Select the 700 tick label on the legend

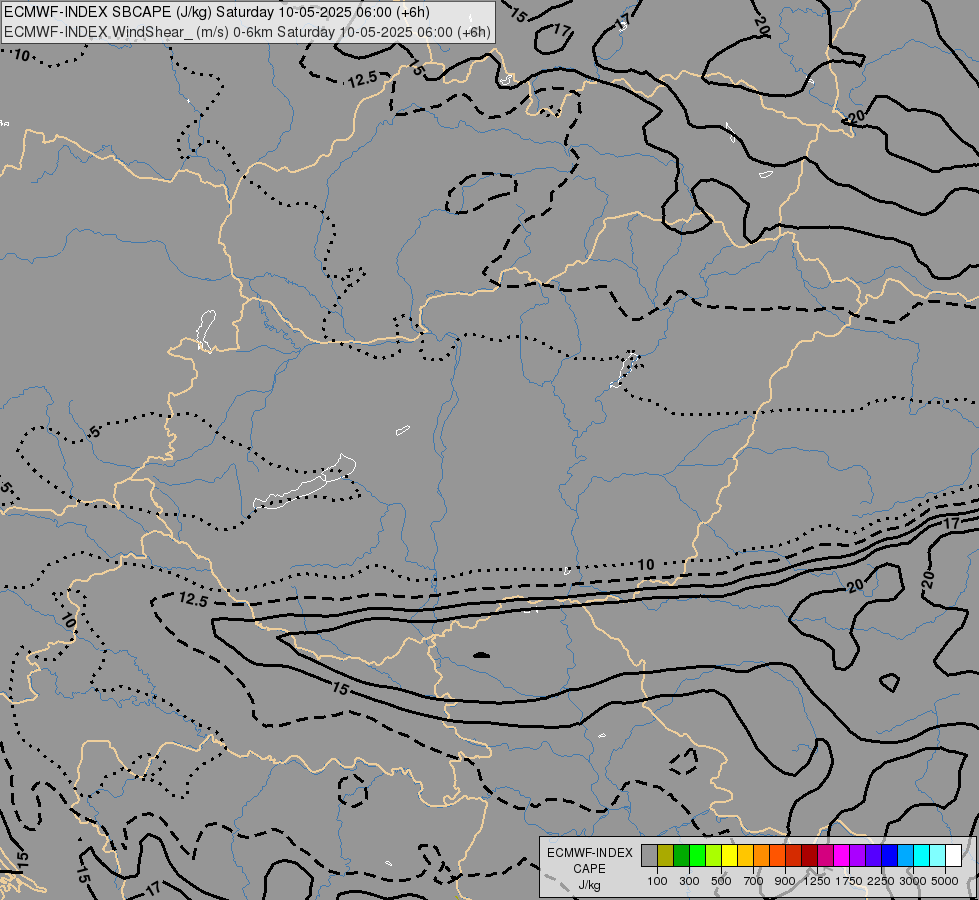point(754,881)
